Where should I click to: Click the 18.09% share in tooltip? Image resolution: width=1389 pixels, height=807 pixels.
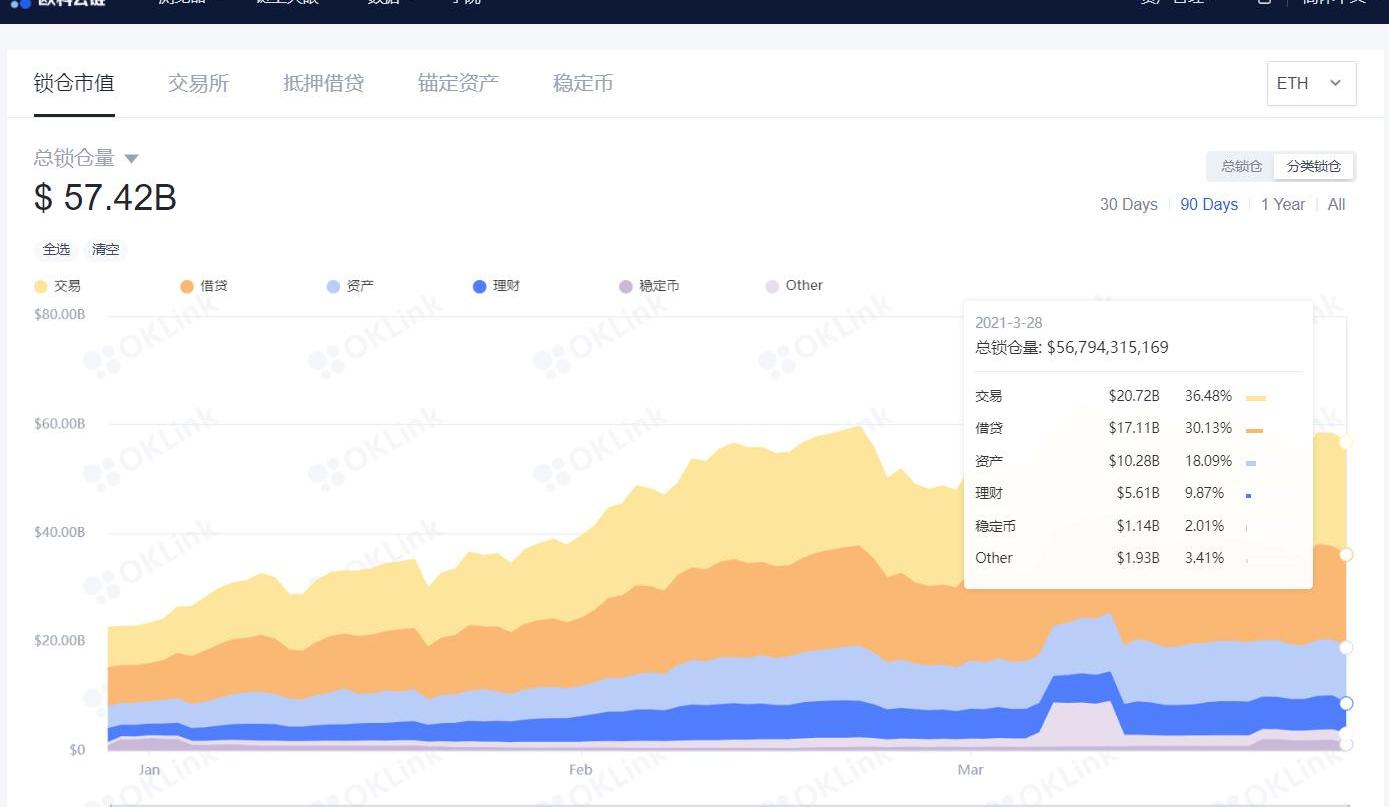pos(1208,461)
